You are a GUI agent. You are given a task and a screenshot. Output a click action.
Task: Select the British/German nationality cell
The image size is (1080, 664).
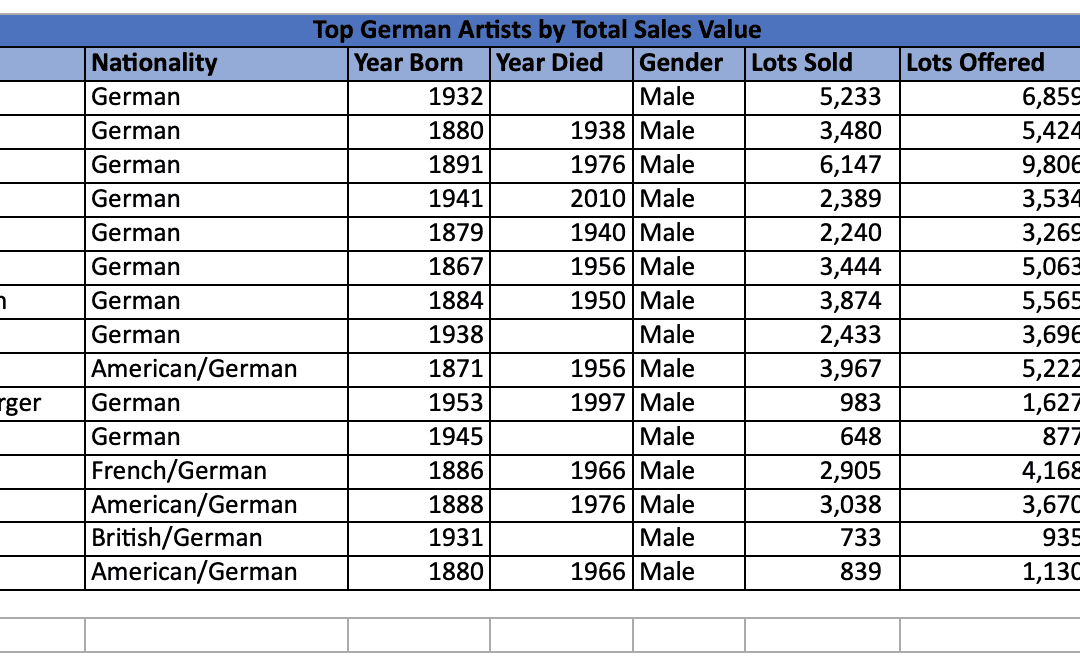(216, 538)
